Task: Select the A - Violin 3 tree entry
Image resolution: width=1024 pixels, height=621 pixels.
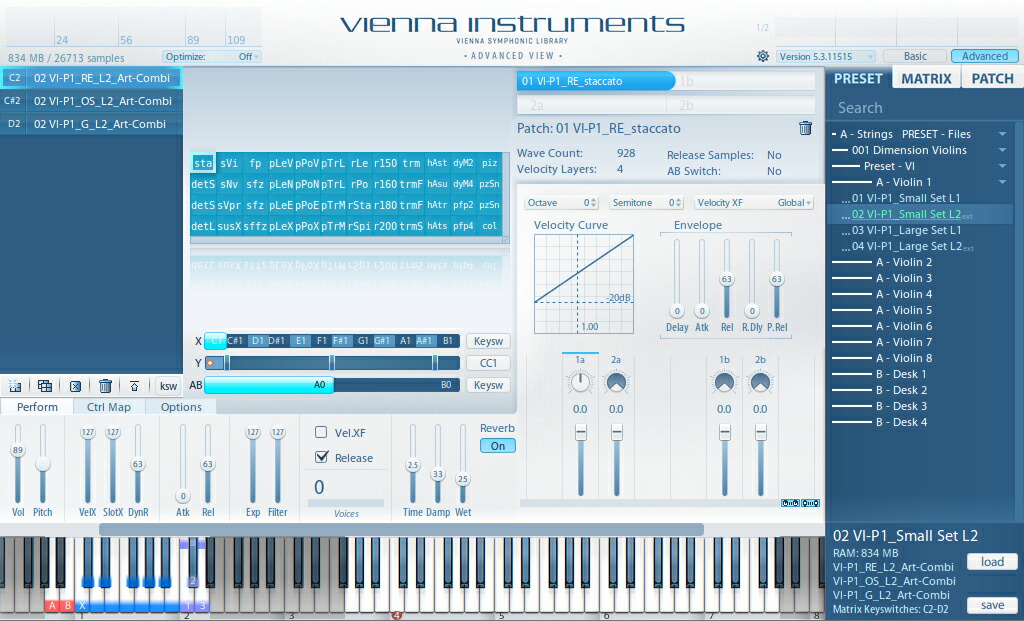Action: 905,278
